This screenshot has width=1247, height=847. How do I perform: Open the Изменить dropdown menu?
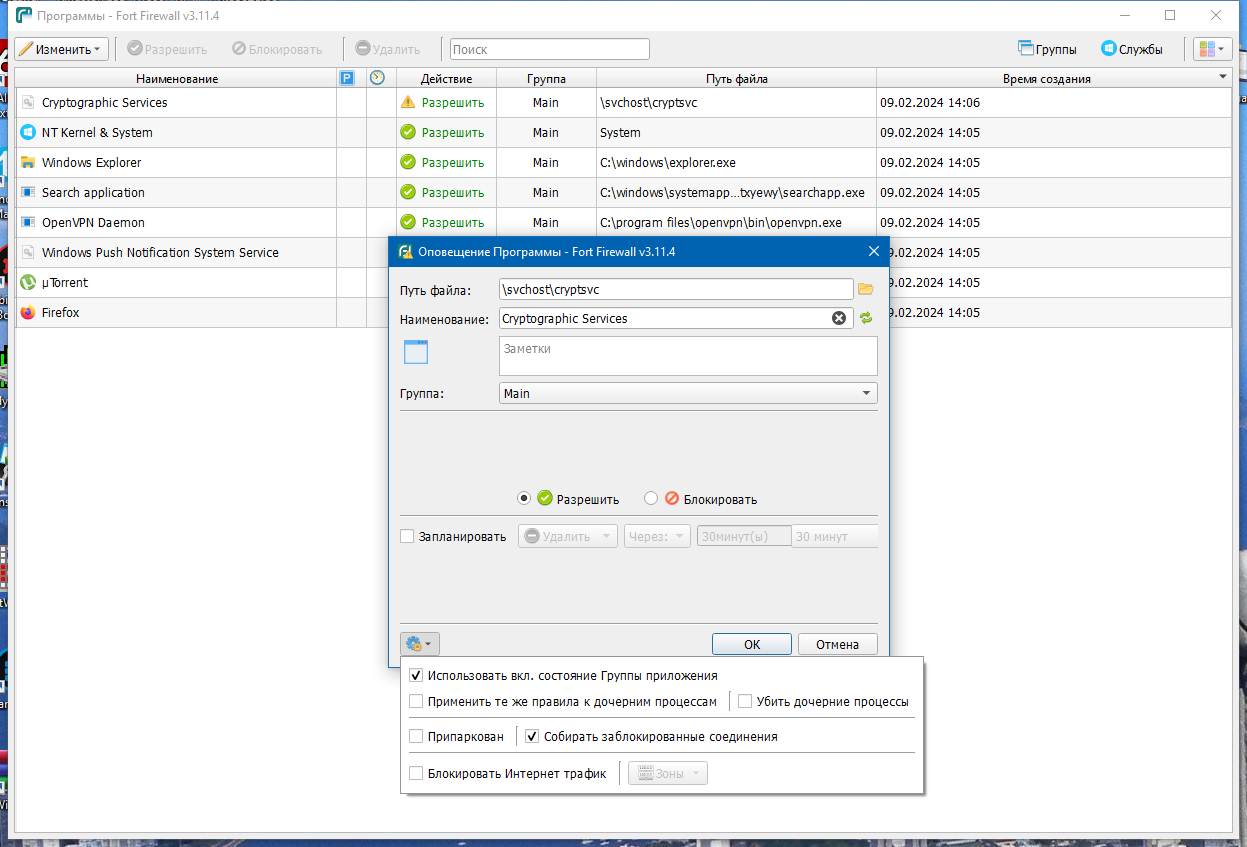tap(60, 49)
